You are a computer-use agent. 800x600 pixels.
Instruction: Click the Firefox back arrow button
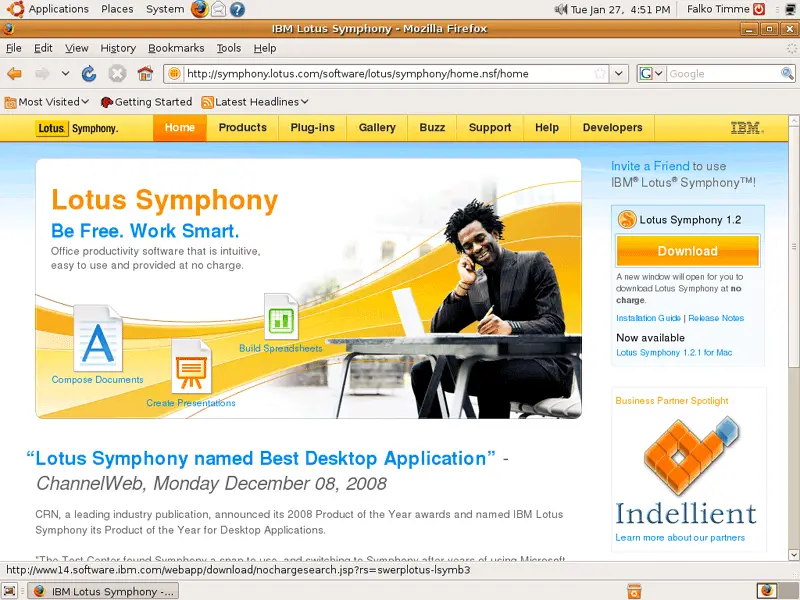click(14, 74)
